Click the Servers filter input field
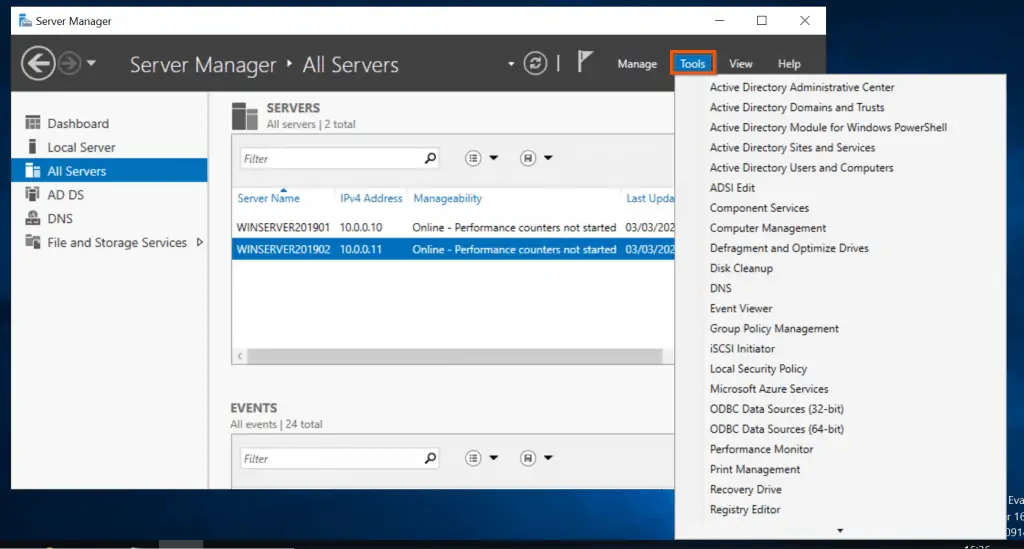This screenshot has height=549, width=1024. 330,159
